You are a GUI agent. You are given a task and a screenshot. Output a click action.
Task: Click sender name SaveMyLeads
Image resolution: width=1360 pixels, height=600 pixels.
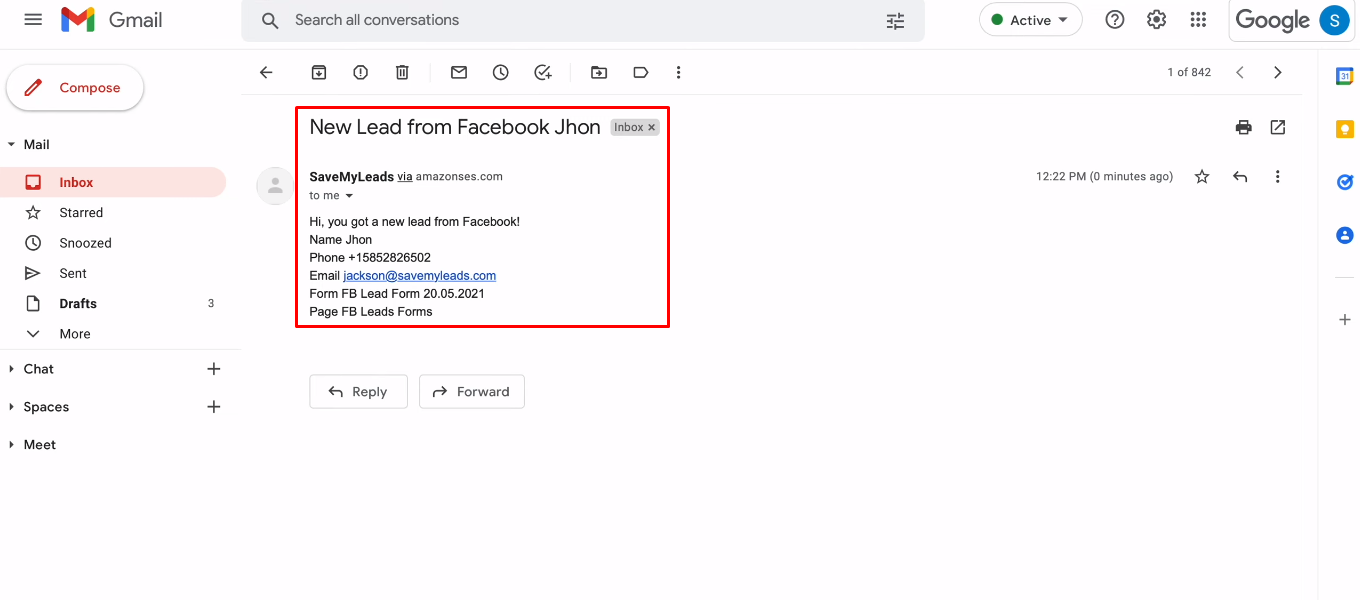[x=352, y=177]
